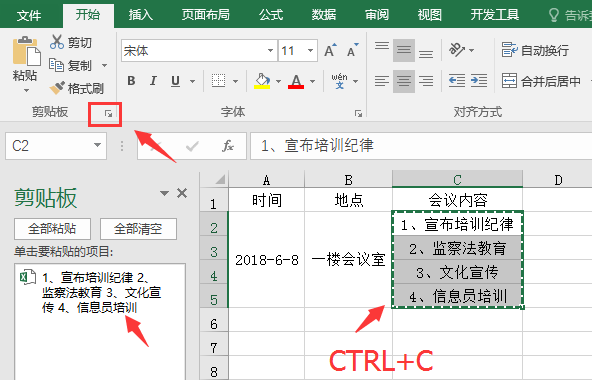Toggle bold formatting
592x380 pixels.
pyautogui.click(x=131, y=81)
